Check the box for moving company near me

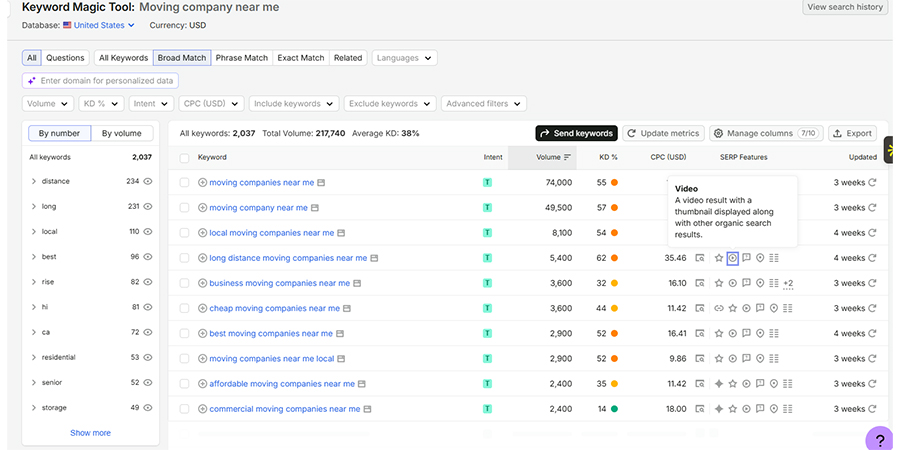(x=184, y=208)
